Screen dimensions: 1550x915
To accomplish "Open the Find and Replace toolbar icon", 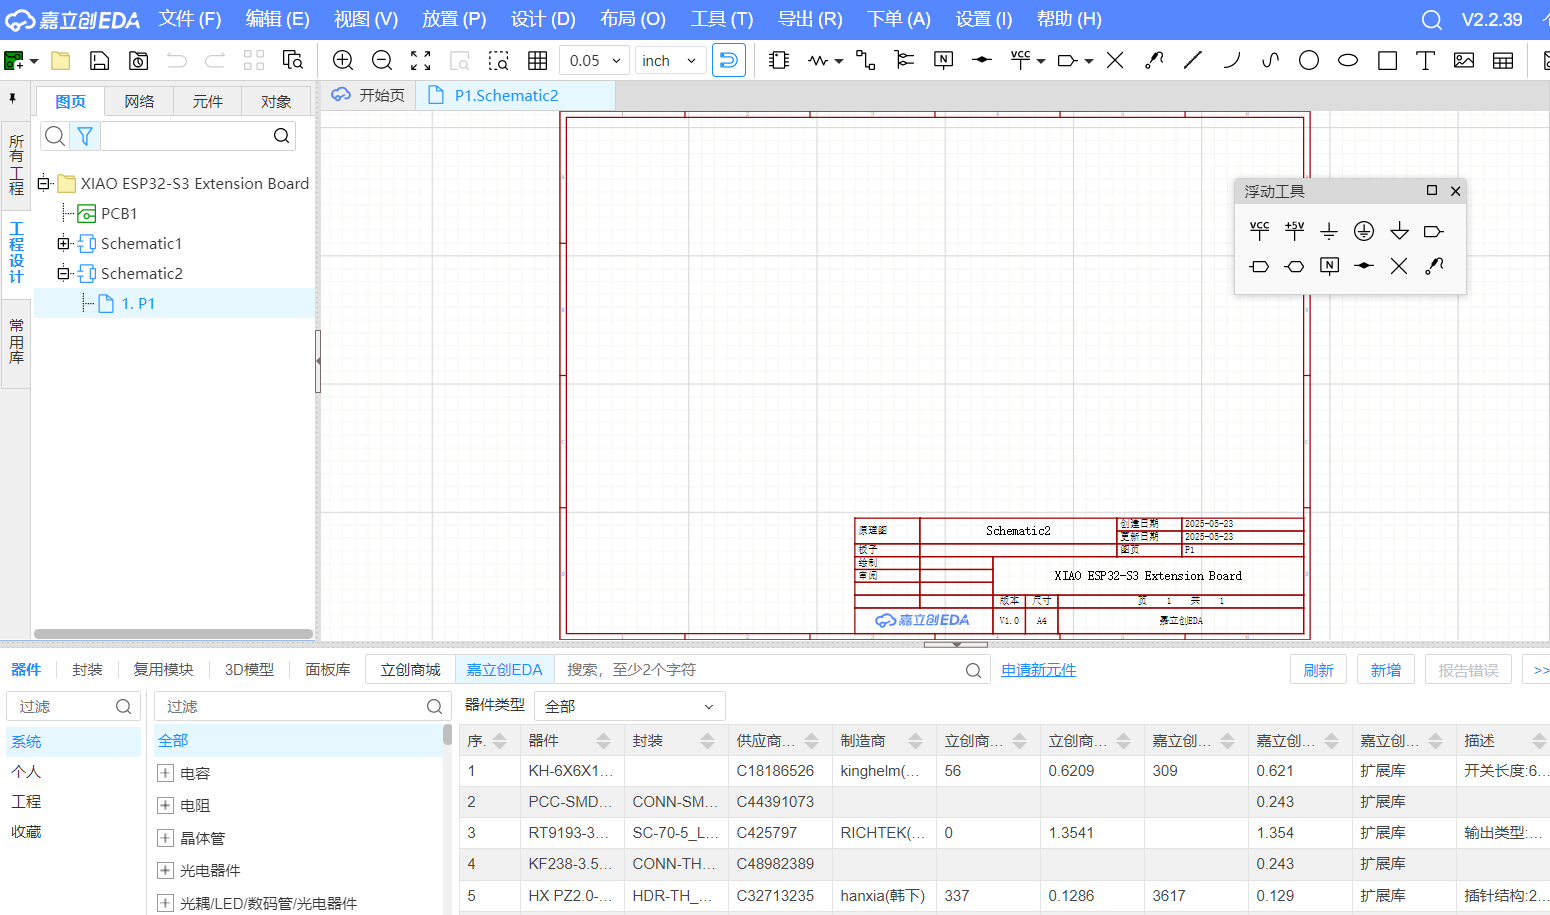I will 293,60.
